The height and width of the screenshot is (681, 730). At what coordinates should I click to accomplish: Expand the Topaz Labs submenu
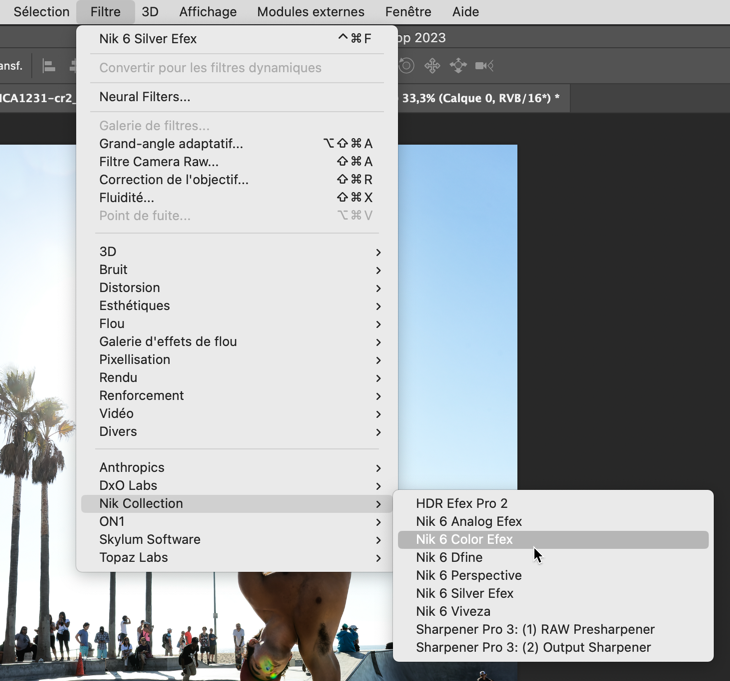tap(237, 558)
